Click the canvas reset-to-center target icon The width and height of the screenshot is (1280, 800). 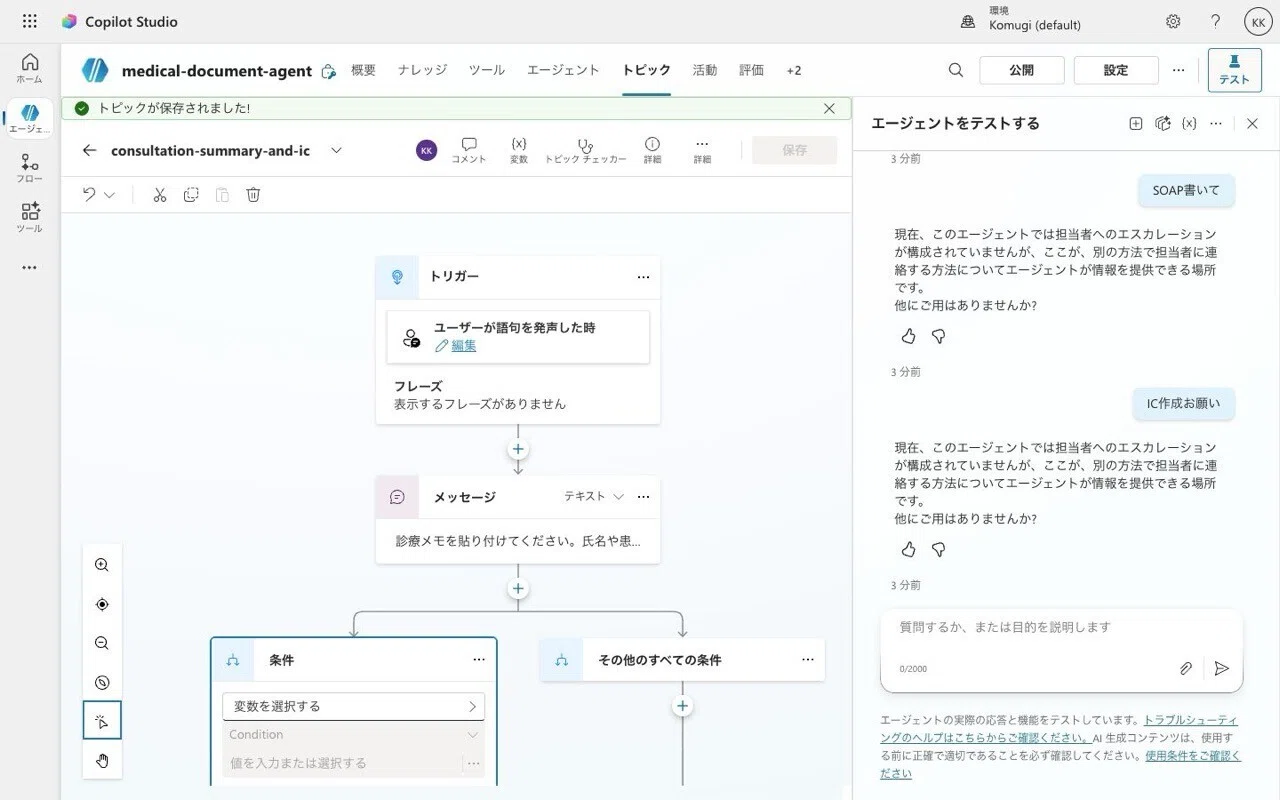[x=102, y=604]
